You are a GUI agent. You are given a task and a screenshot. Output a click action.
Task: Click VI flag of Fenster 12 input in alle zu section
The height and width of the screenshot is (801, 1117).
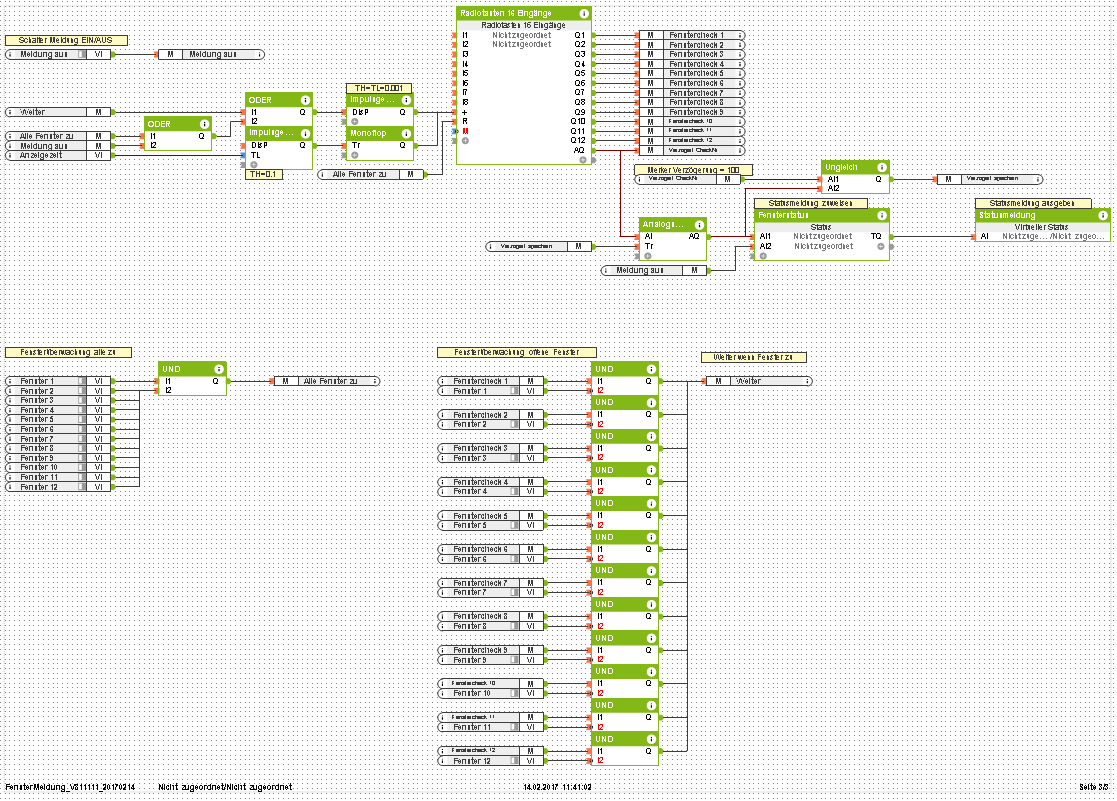(98, 487)
